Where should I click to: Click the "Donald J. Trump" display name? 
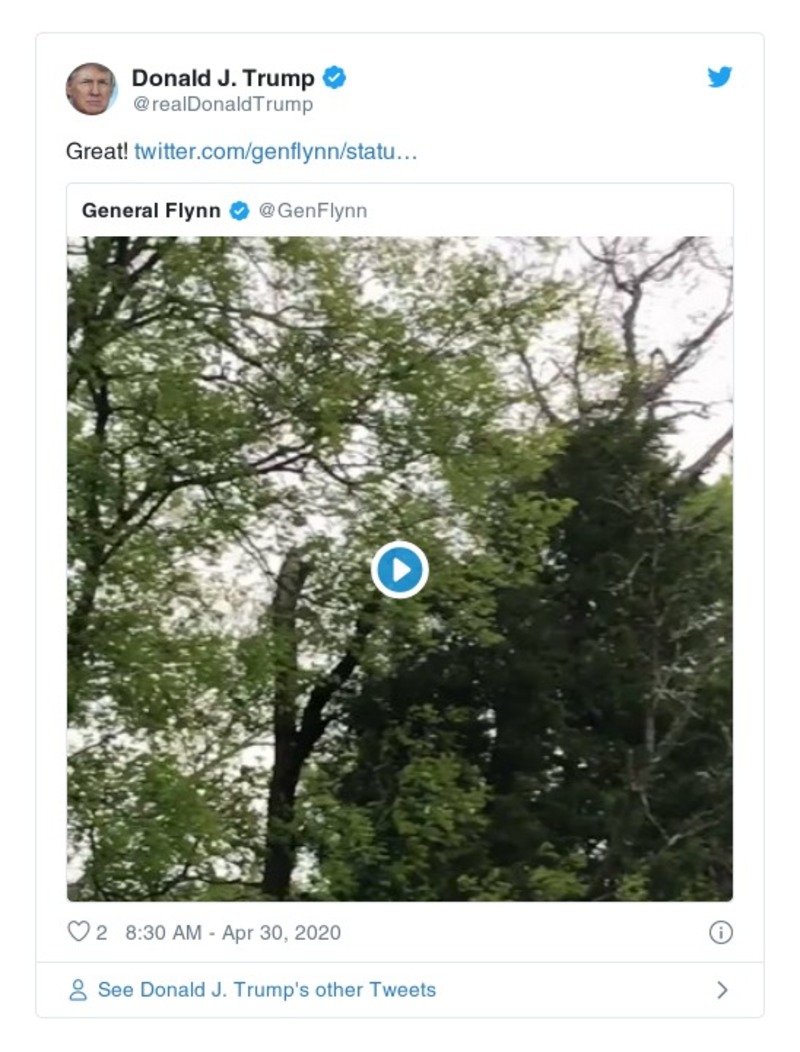tap(223, 78)
